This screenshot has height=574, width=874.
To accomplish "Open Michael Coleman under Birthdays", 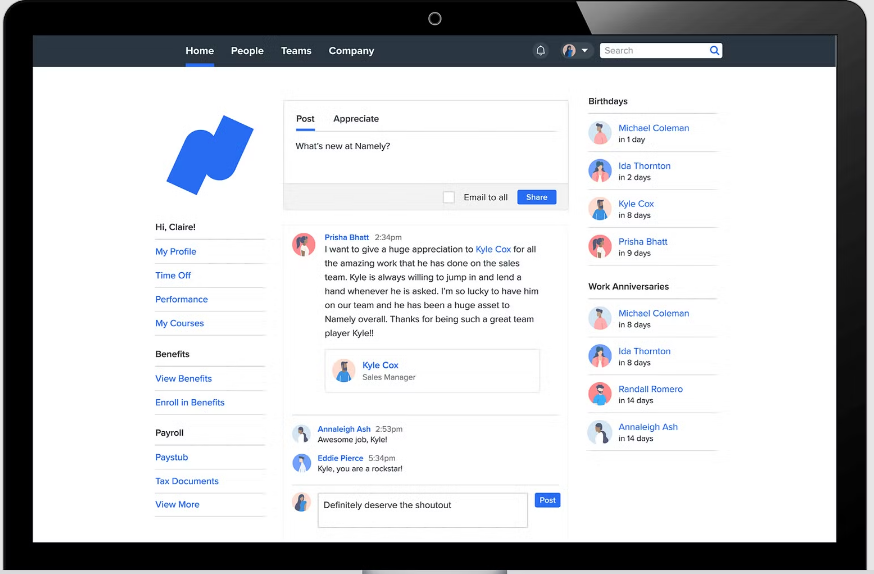I will [653, 128].
